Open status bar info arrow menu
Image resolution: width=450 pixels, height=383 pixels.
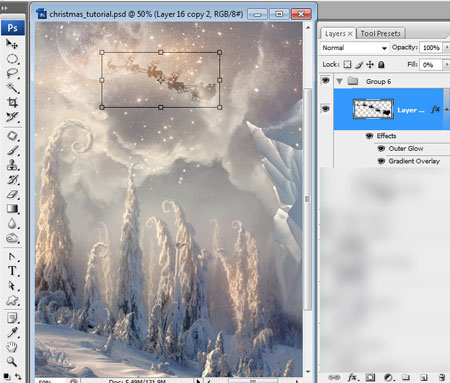coord(198,381)
